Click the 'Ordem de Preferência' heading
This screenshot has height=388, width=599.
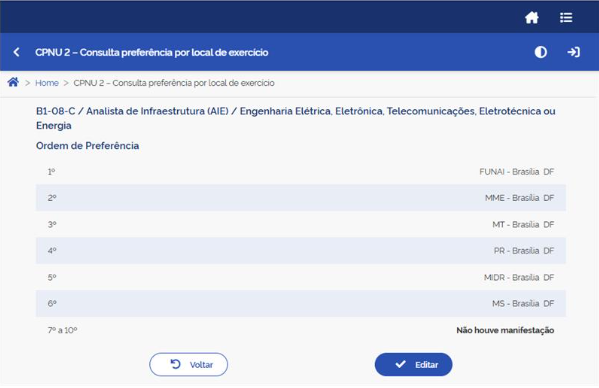pyautogui.click(x=87, y=146)
